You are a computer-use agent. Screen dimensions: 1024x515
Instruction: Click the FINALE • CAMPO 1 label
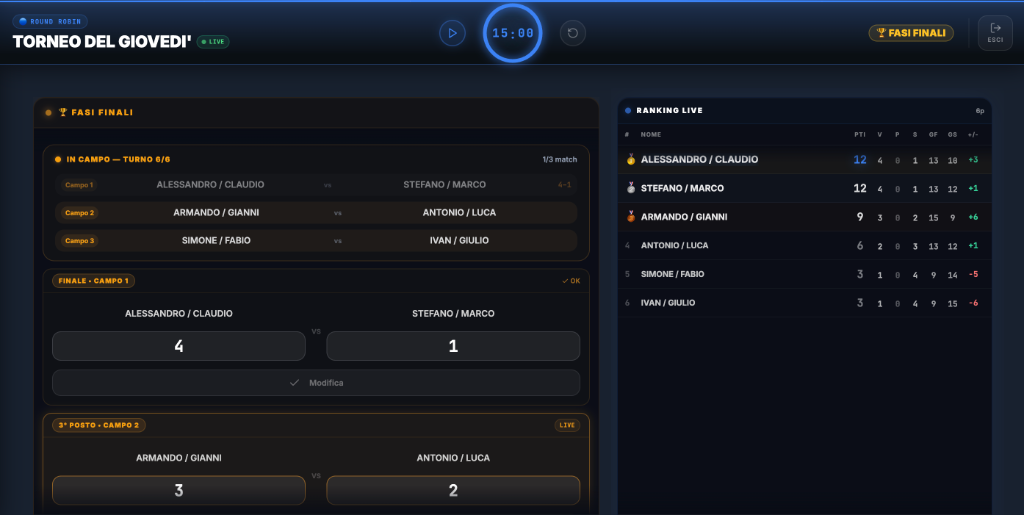tap(93, 281)
